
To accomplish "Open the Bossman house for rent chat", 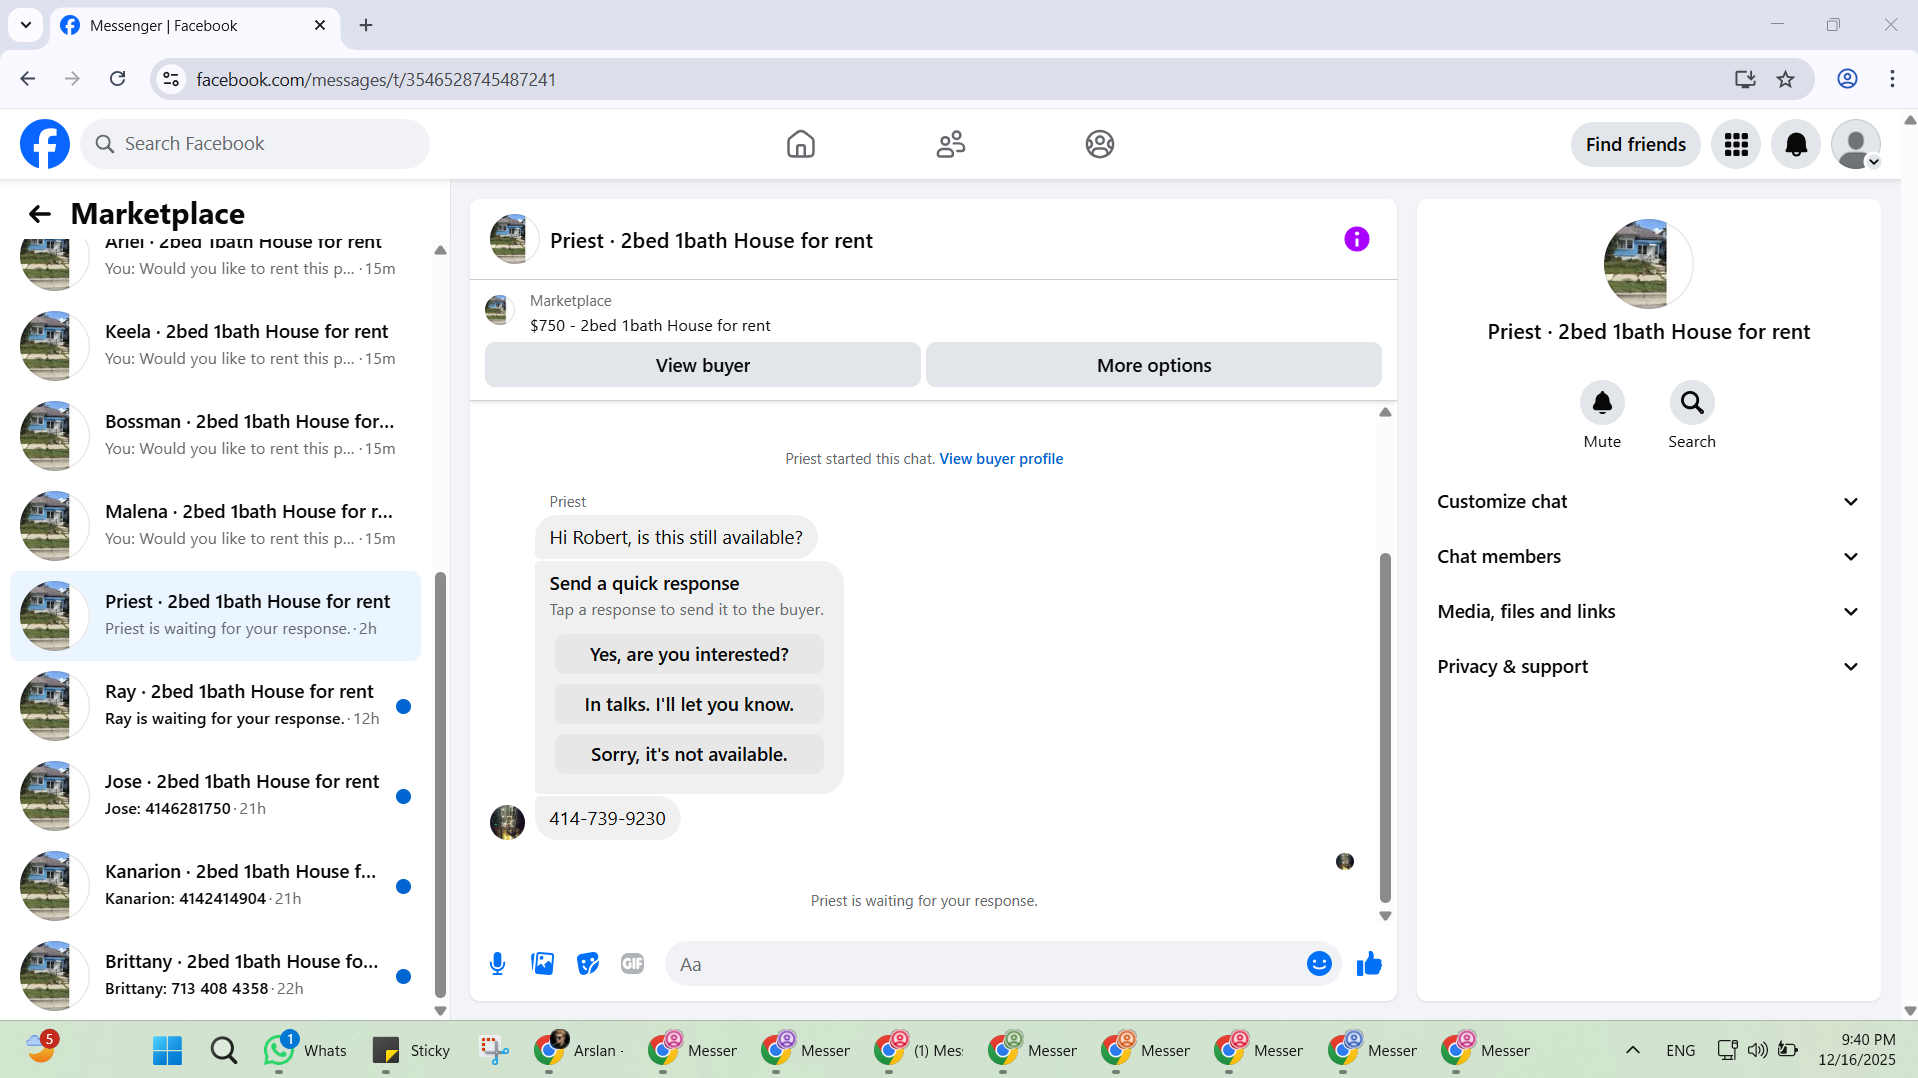I will point(215,435).
